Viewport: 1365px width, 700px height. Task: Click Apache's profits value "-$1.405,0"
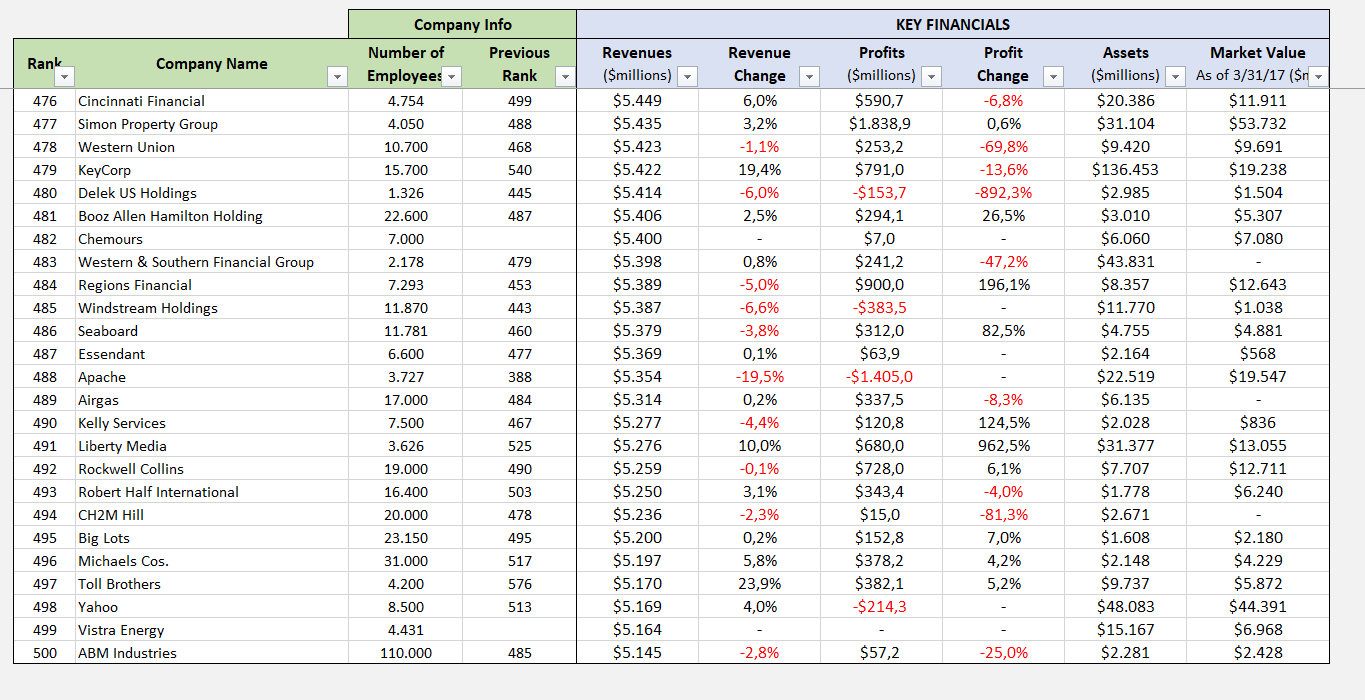[x=881, y=377]
